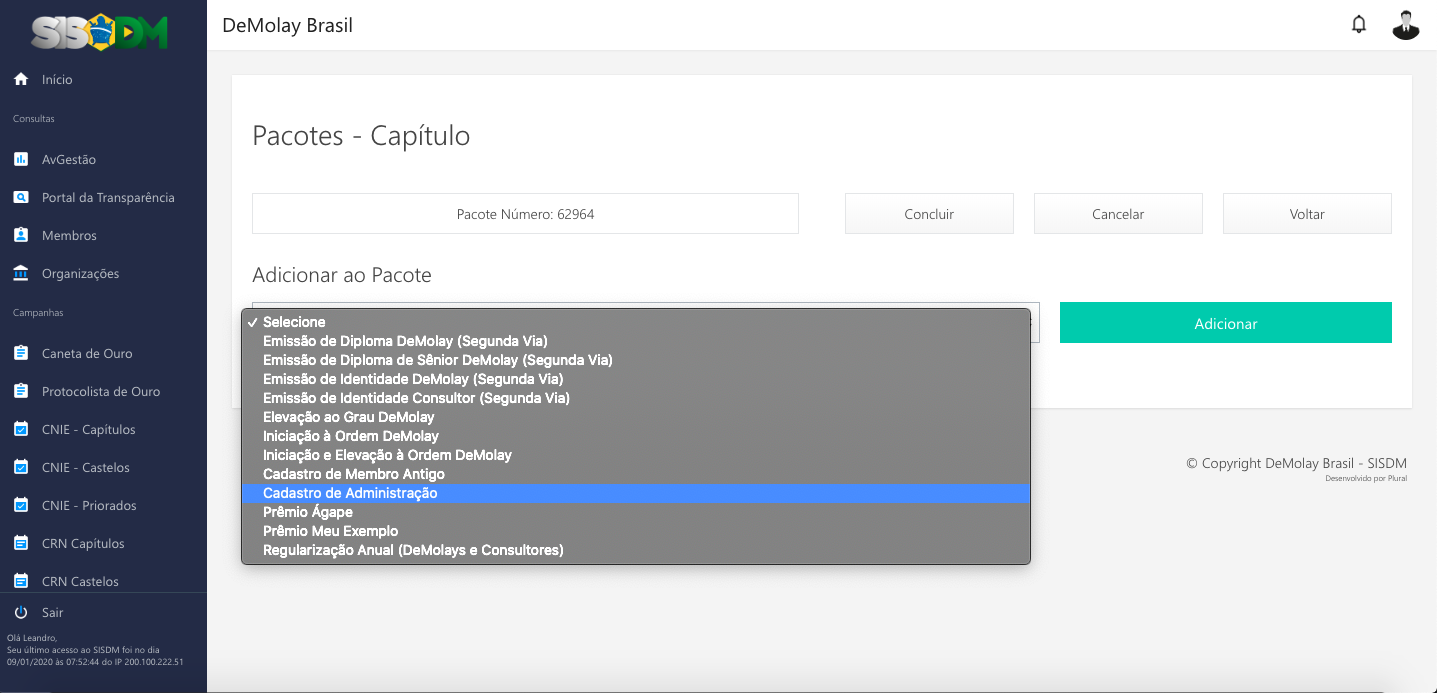Open the user profile avatar

coord(1405,25)
